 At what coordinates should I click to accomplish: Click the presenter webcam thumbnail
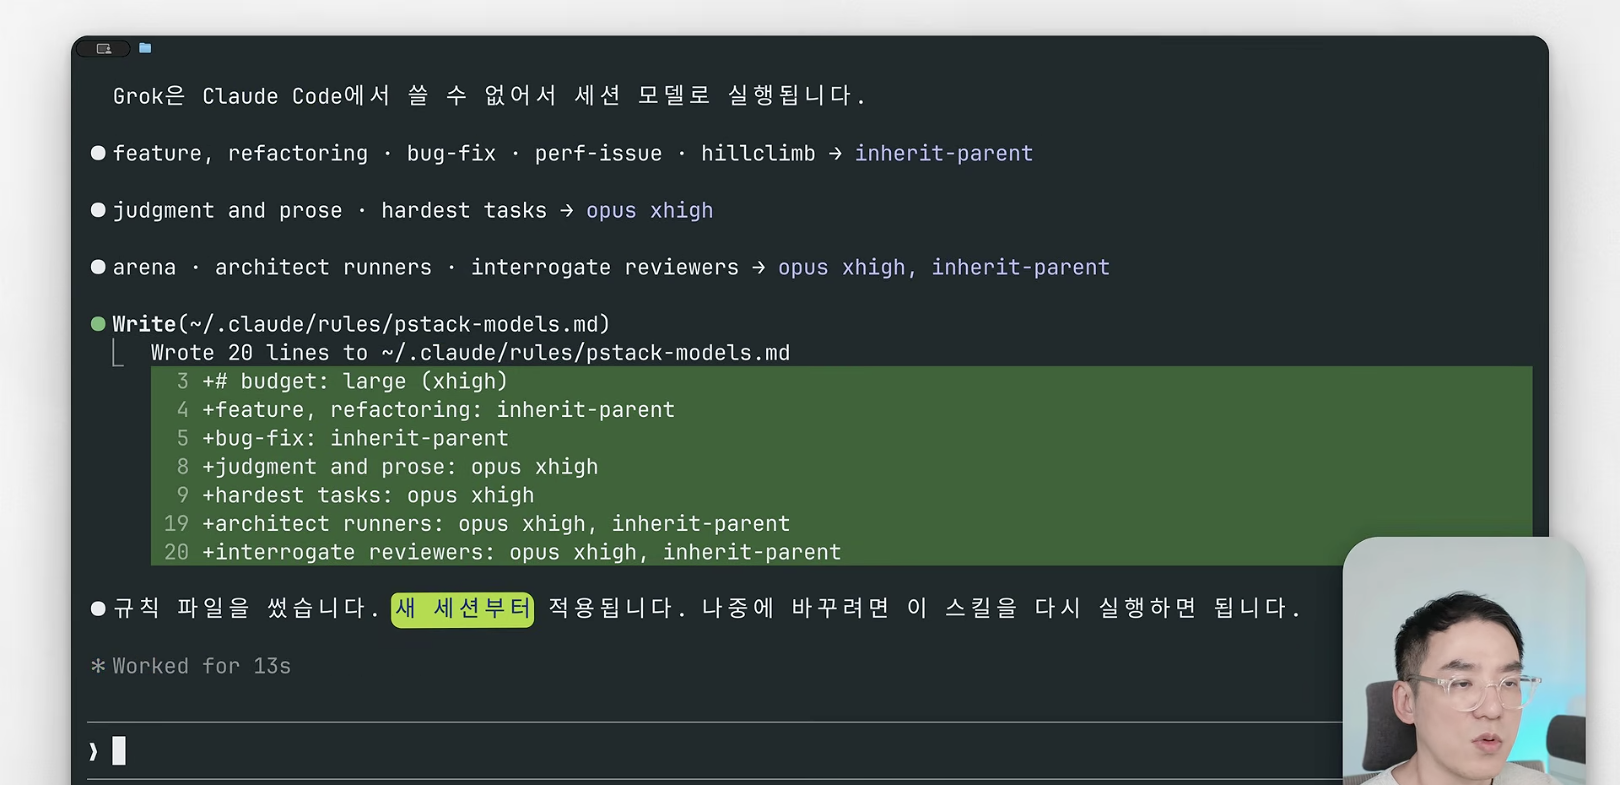(1464, 661)
